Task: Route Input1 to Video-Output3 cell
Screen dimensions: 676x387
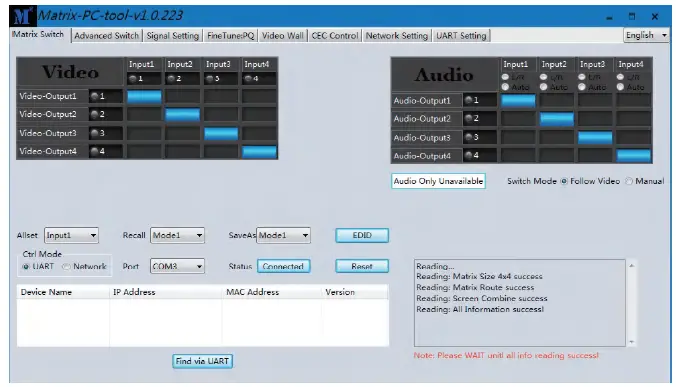Action: [144, 133]
